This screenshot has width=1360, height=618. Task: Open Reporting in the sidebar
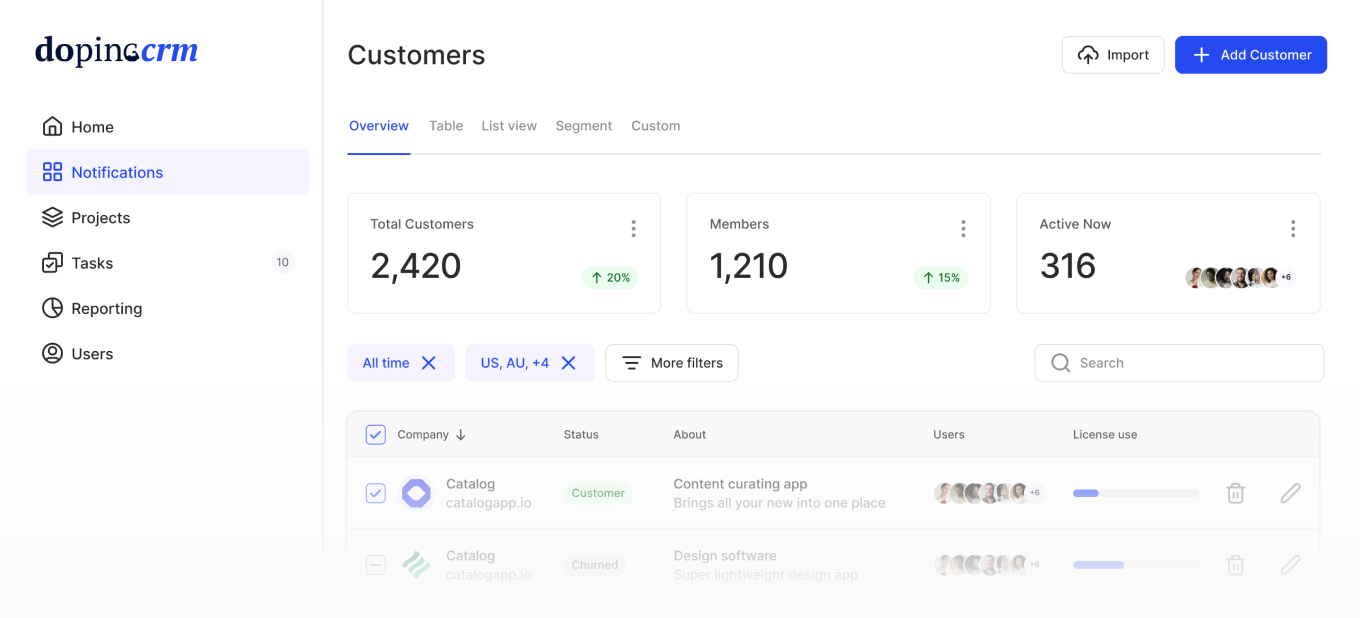[167, 308]
